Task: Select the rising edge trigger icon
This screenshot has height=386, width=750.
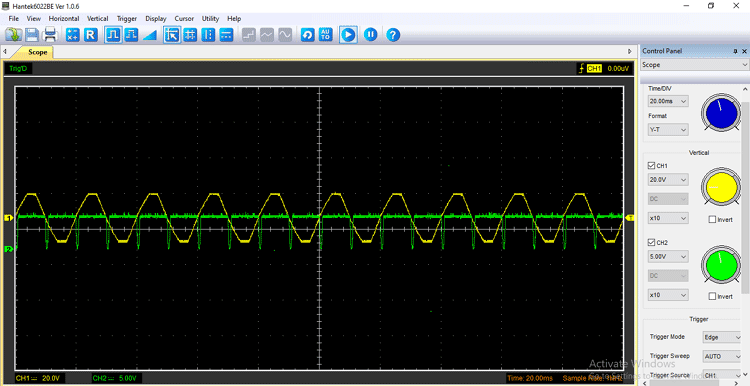Action: click(x=113, y=35)
